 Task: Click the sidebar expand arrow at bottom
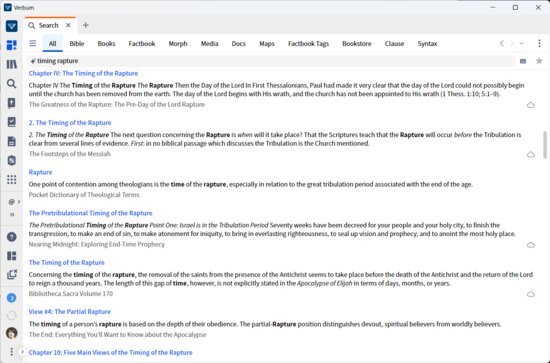pyautogui.click(x=22, y=351)
